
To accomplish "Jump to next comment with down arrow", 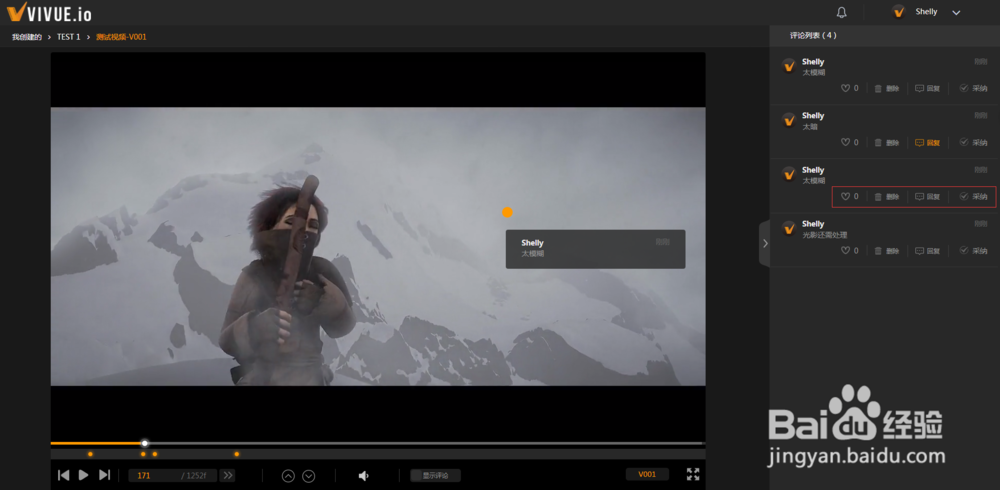I will pos(309,475).
